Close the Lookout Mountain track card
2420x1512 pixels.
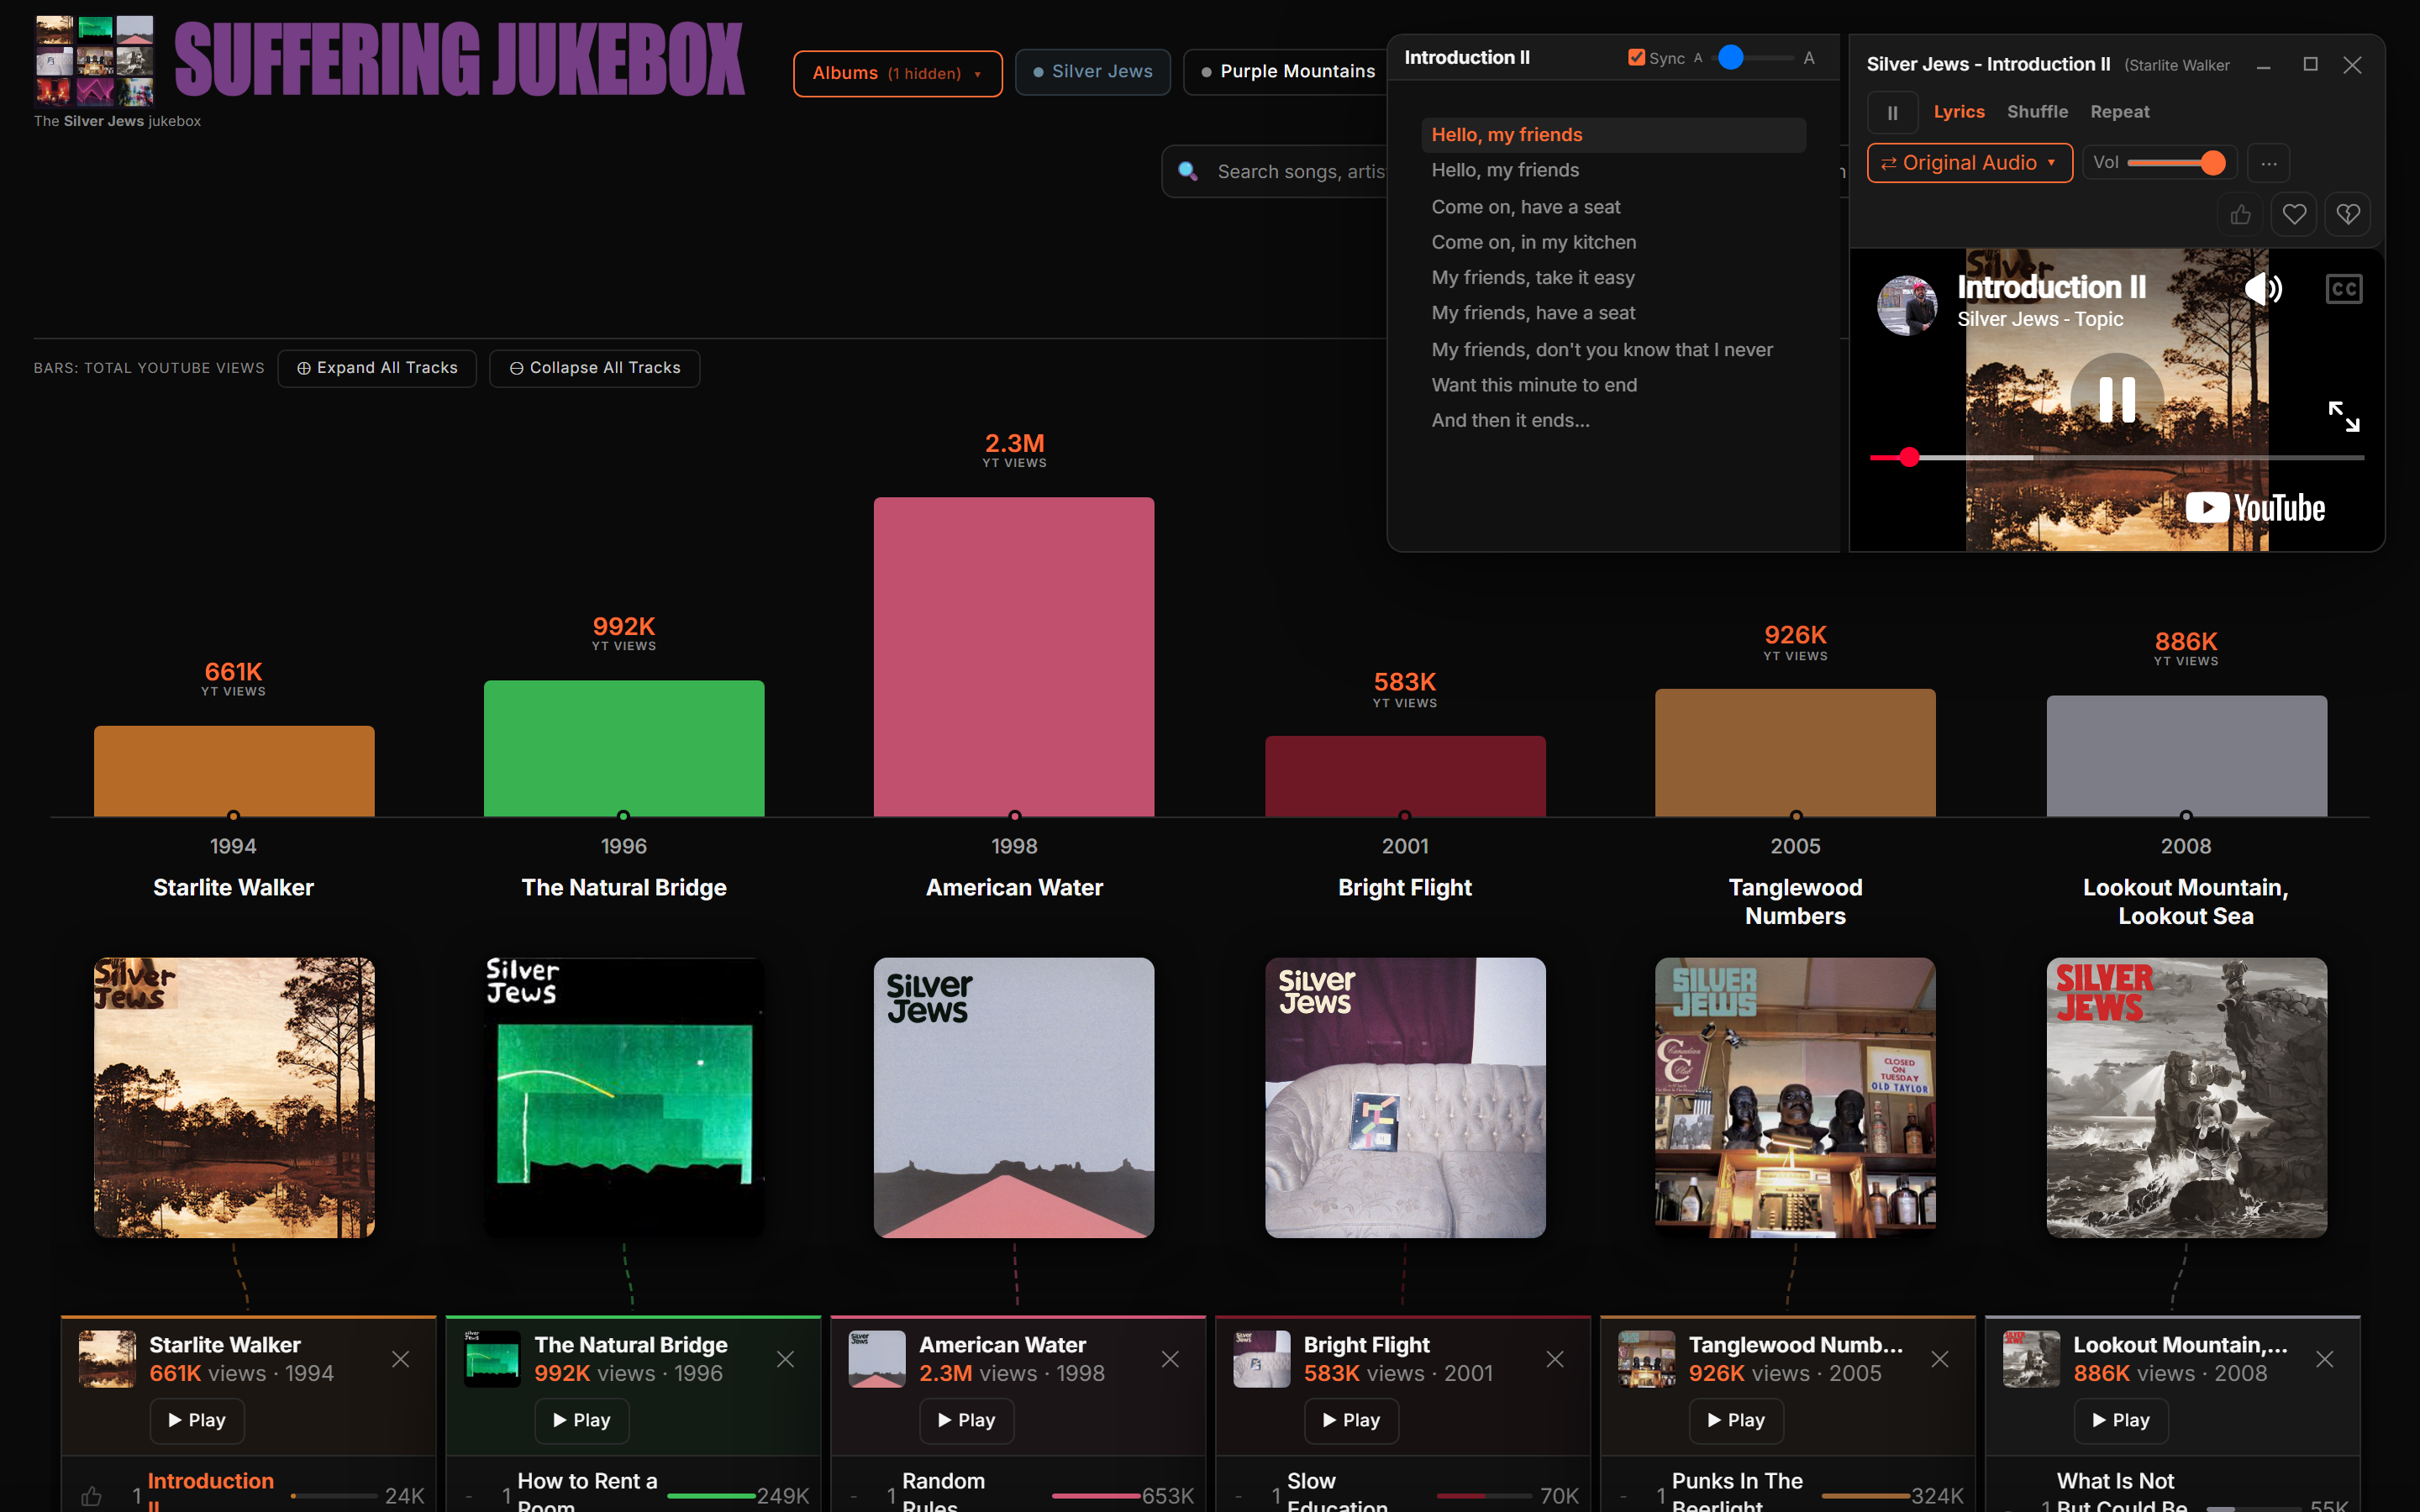pyautogui.click(x=2325, y=1359)
